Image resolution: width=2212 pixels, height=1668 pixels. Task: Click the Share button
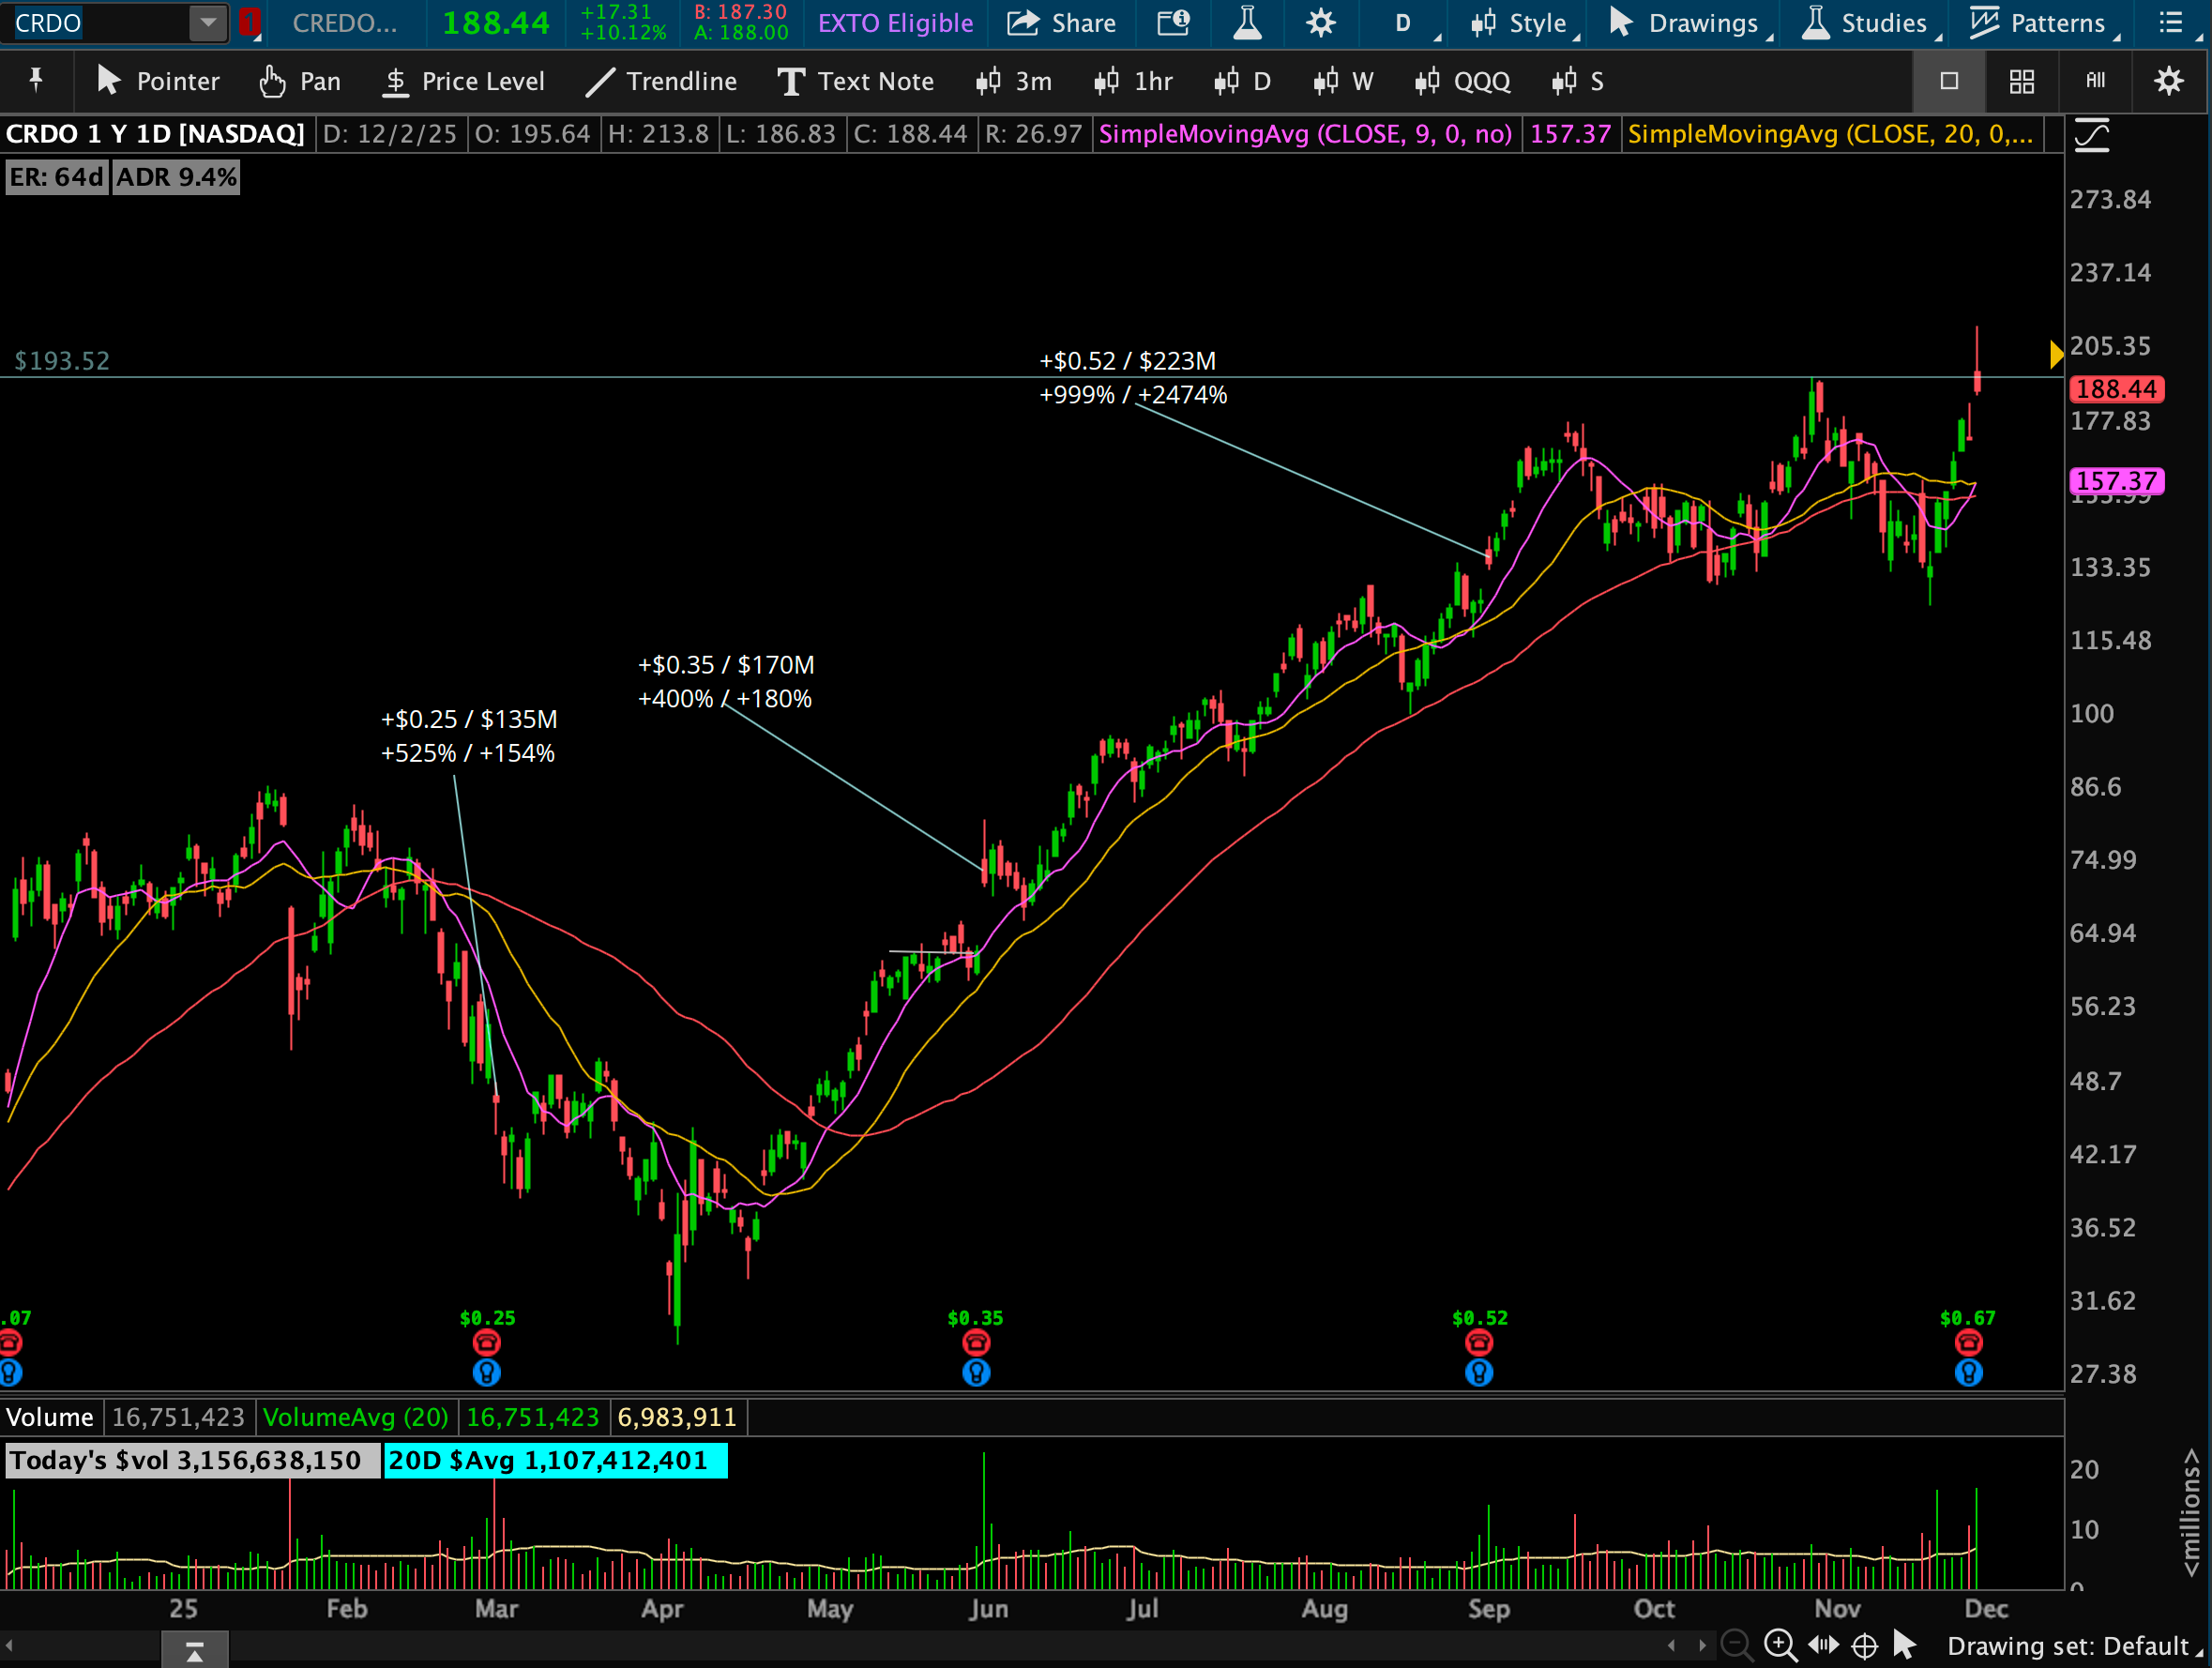click(x=1061, y=23)
